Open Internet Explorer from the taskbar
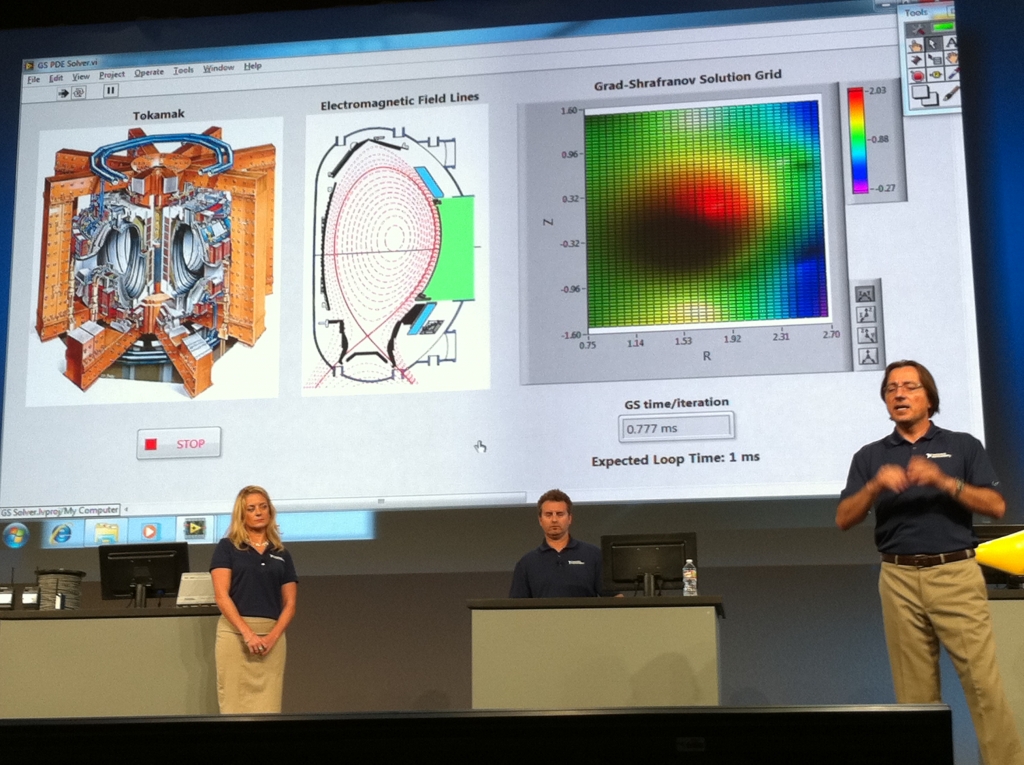This screenshot has height=765, width=1024. (x=61, y=533)
